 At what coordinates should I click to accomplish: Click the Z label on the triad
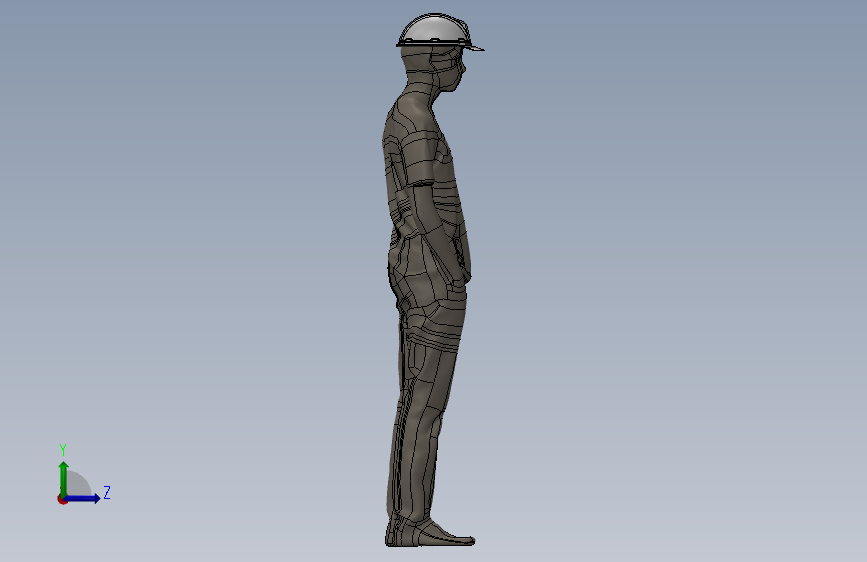(x=107, y=492)
